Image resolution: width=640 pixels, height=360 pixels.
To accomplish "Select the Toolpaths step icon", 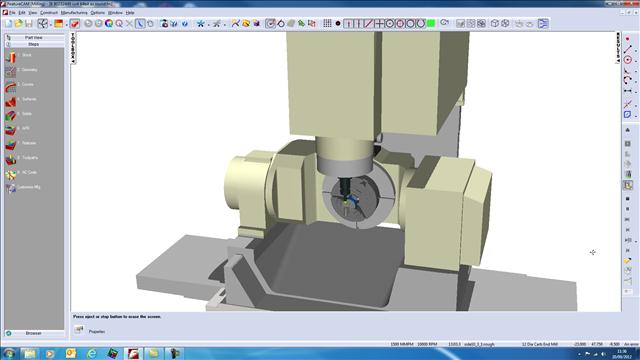I will (x=11, y=159).
